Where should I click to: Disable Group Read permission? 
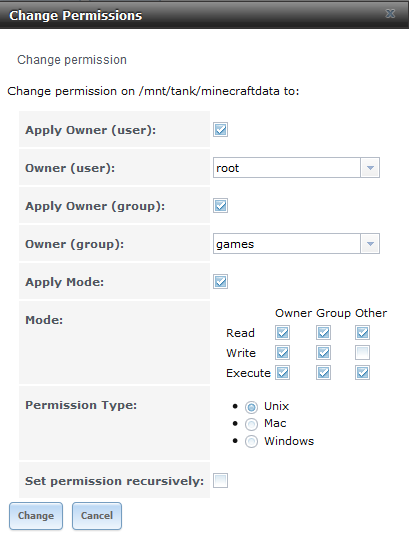point(323,333)
